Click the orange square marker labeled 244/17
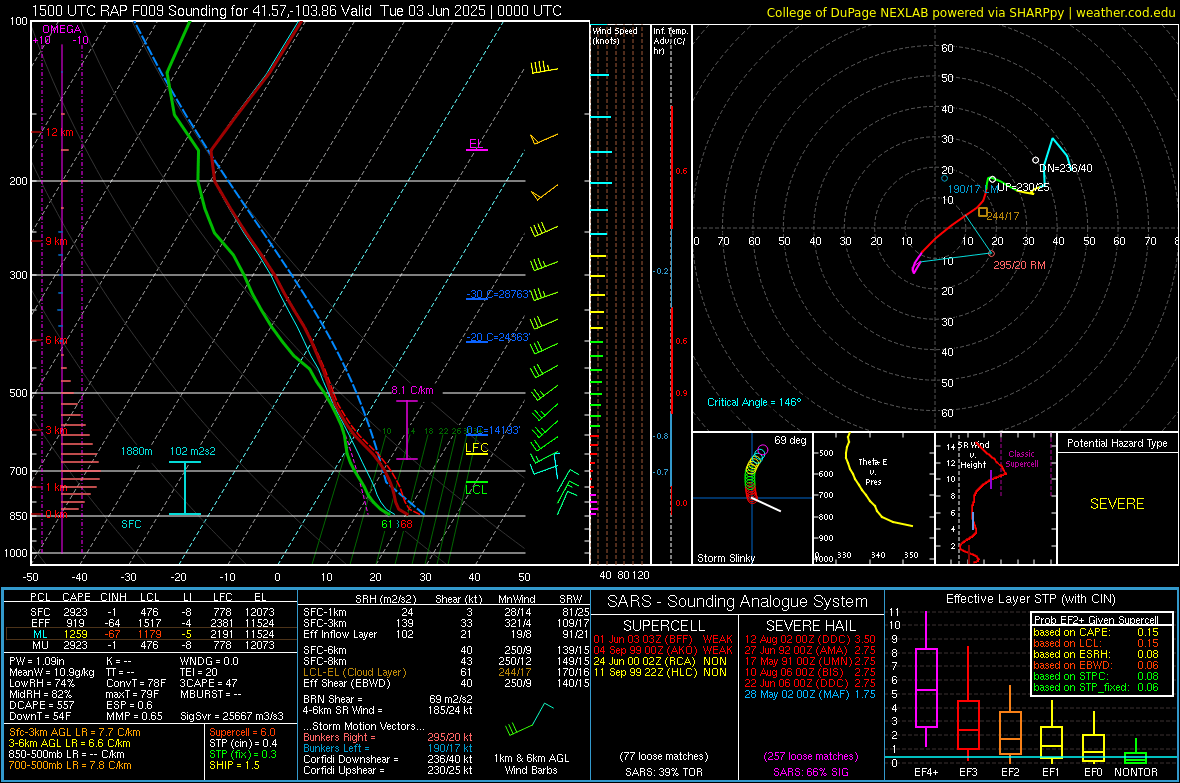This screenshot has height=783, width=1180. coord(983,213)
